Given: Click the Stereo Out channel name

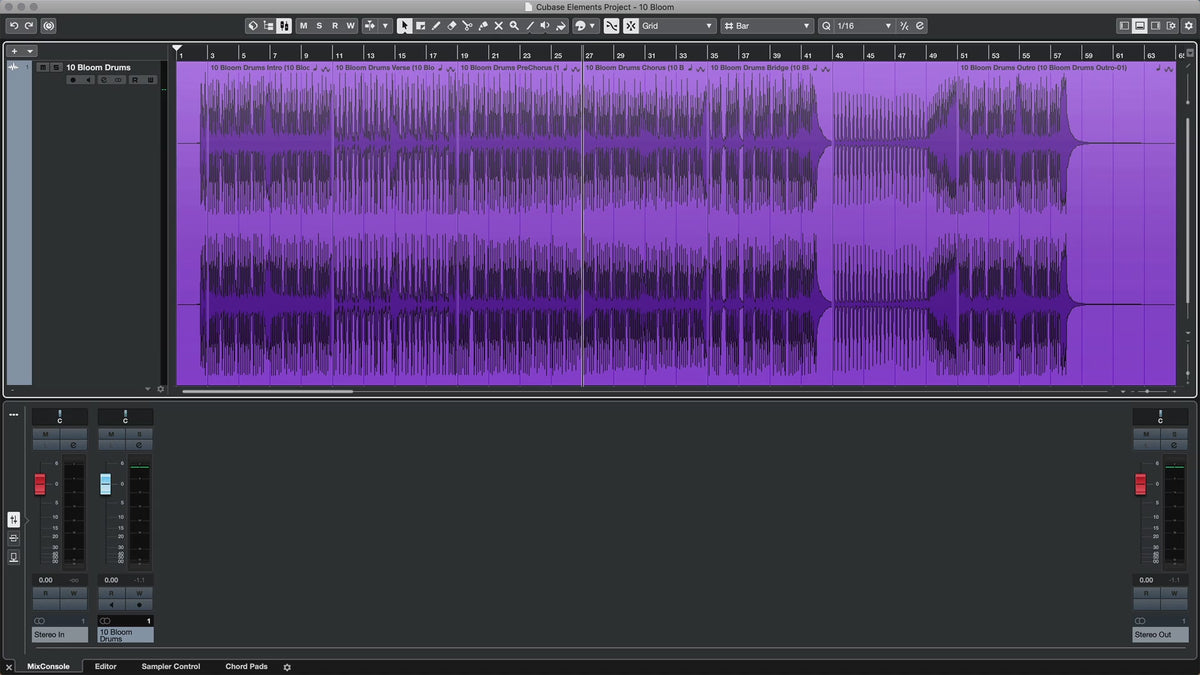Looking at the screenshot, I should pos(1159,634).
